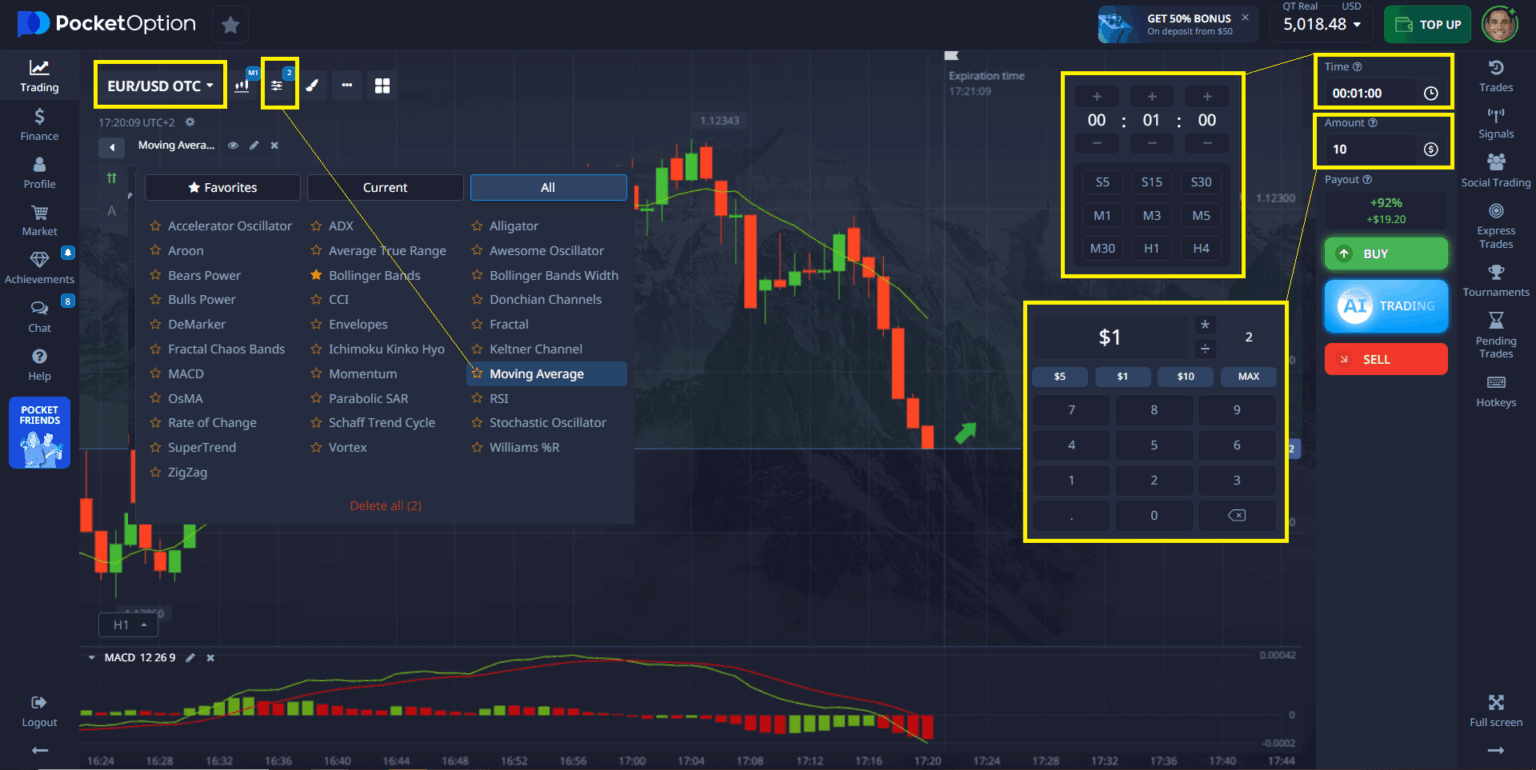Open the indicators panel icon with badge 2
Image resolution: width=1536 pixels, height=770 pixels.
[x=280, y=85]
